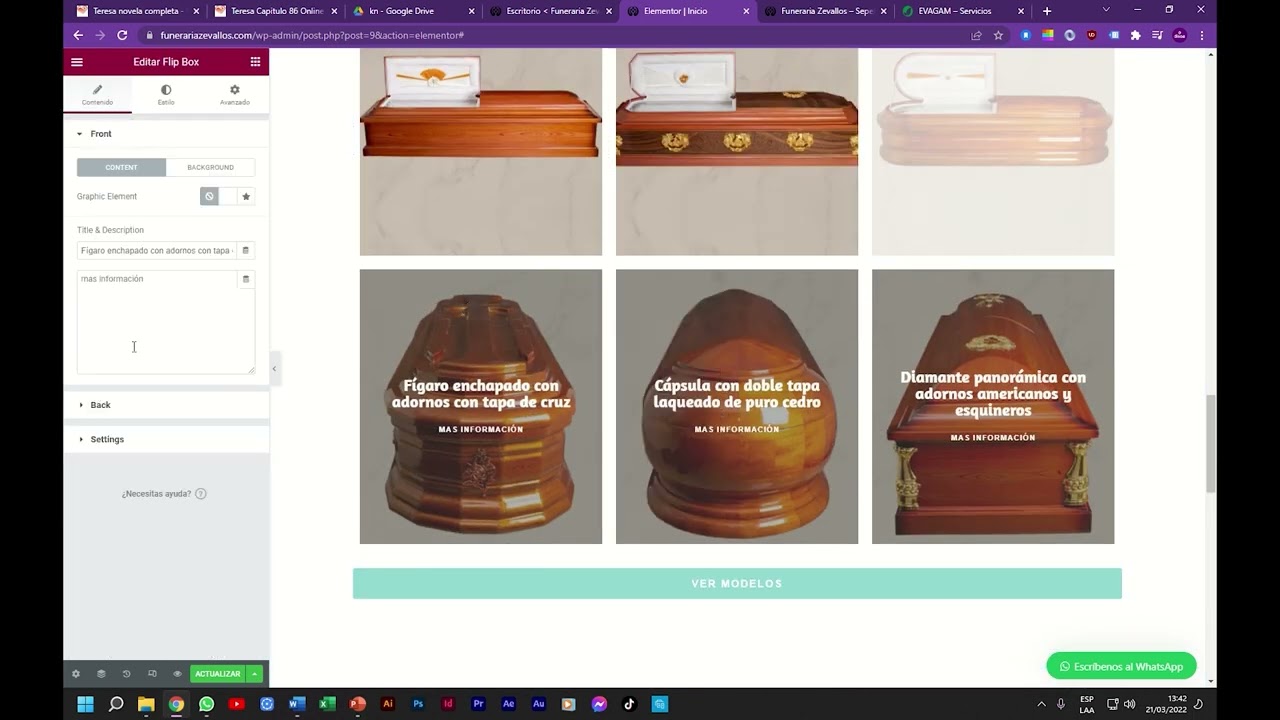Open Elementor page settings gear

click(x=75, y=674)
